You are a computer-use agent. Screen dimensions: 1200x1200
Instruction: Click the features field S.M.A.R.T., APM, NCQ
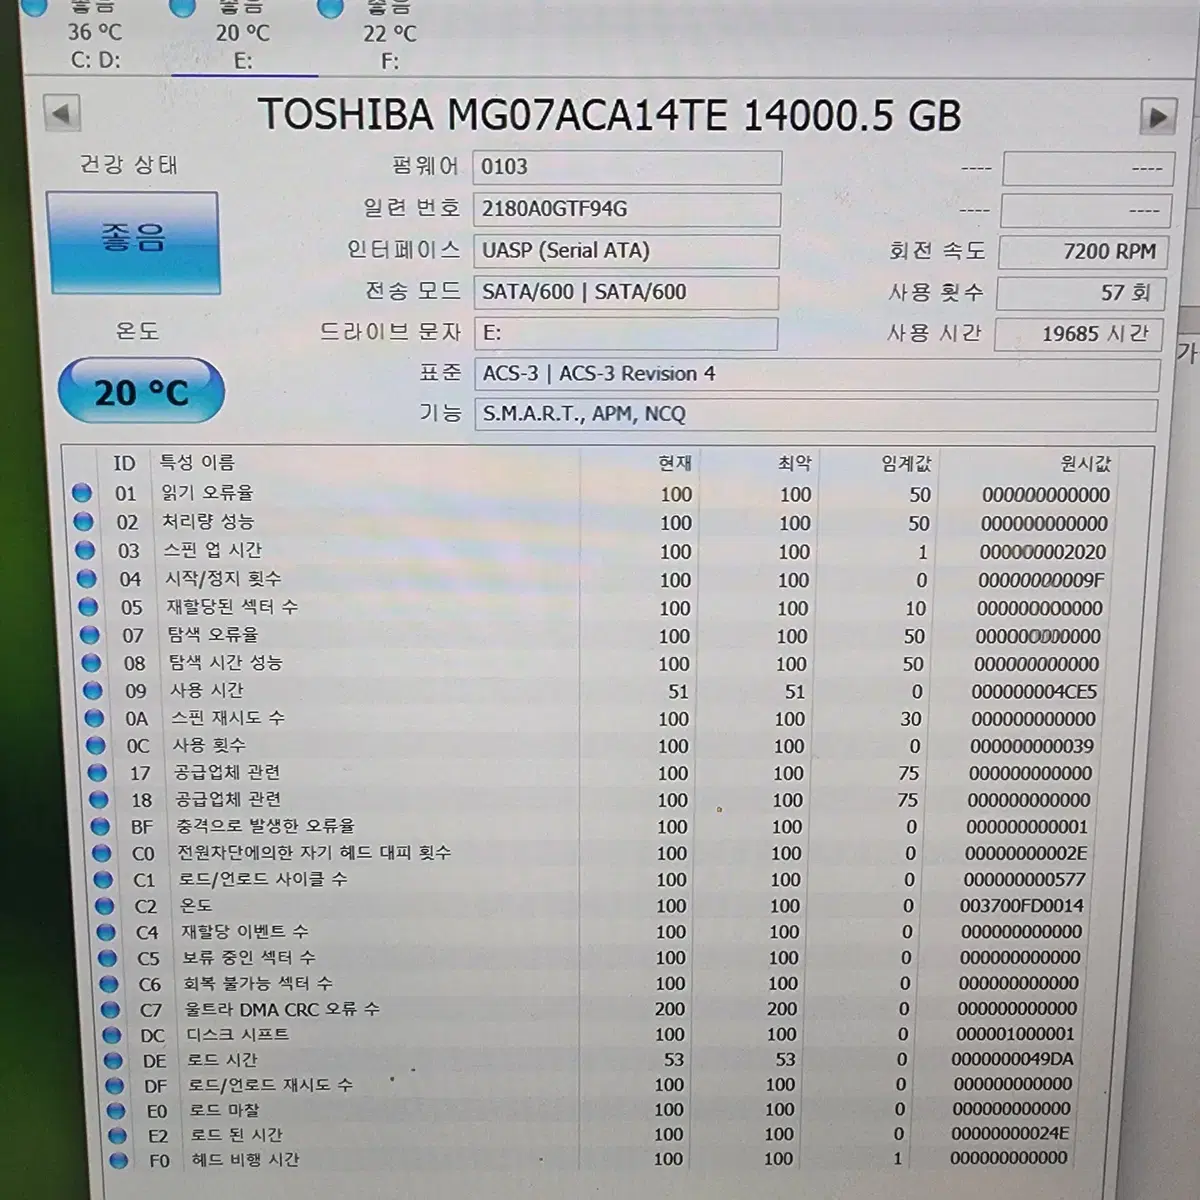click(815, 414)
